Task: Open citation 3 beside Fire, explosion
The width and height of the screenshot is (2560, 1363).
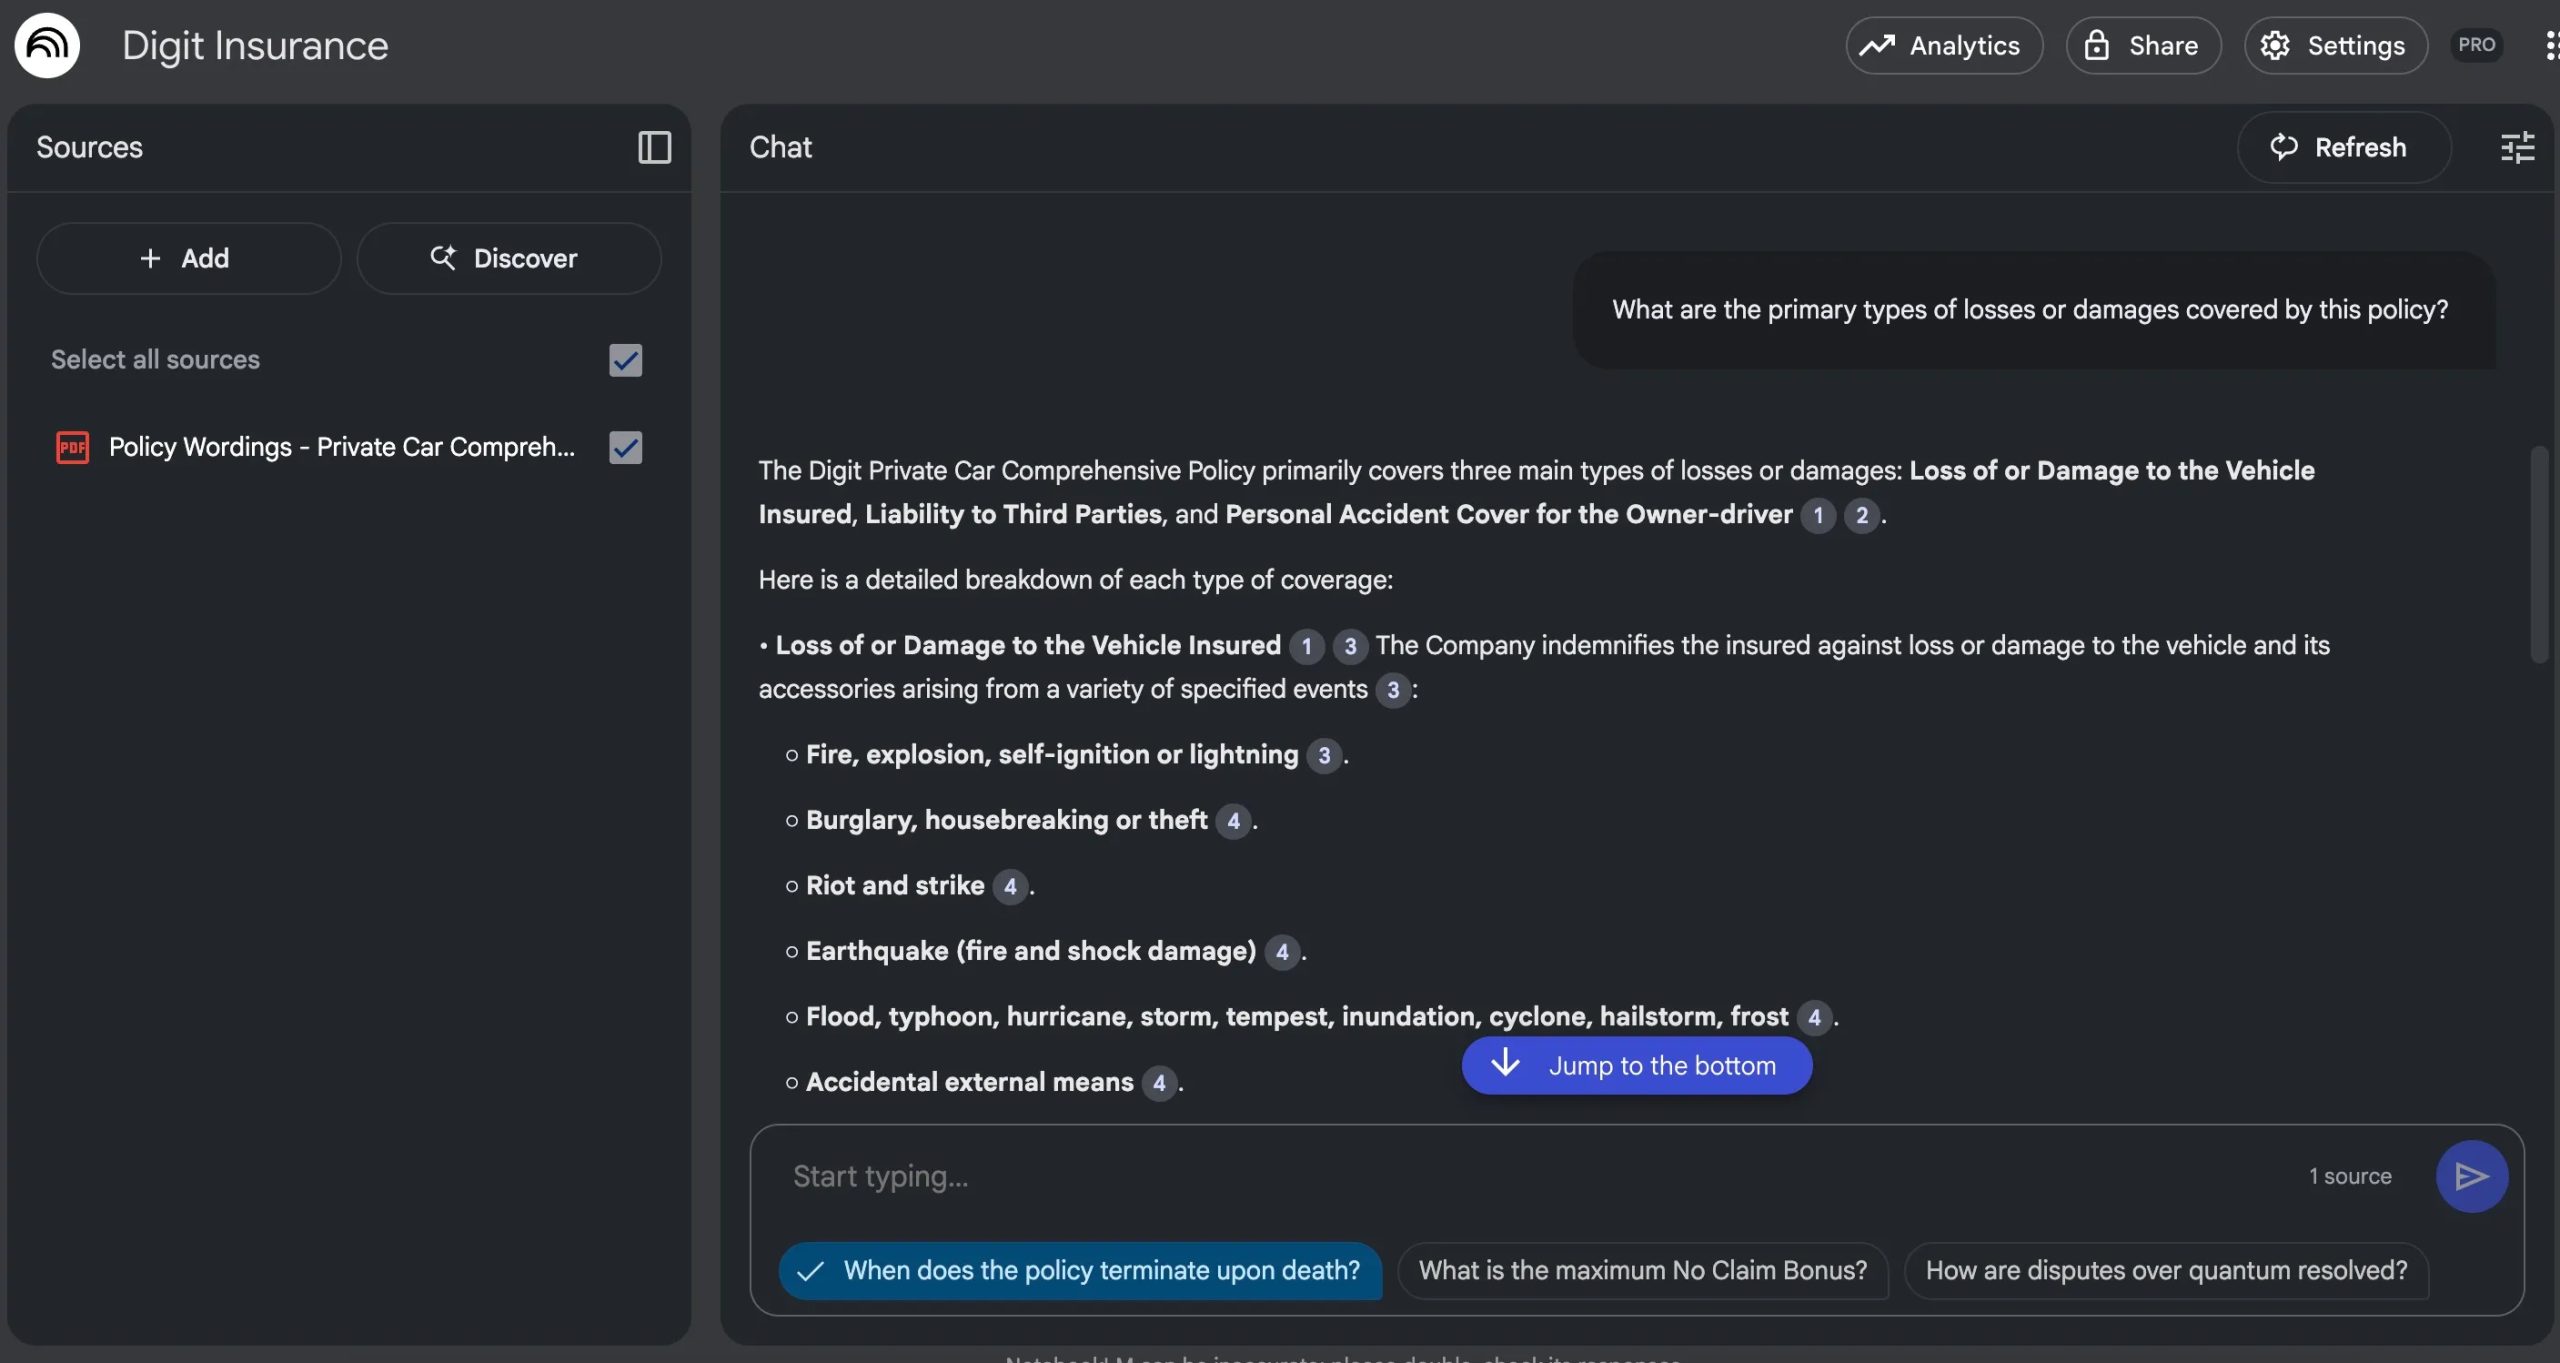Action: 1324,756
